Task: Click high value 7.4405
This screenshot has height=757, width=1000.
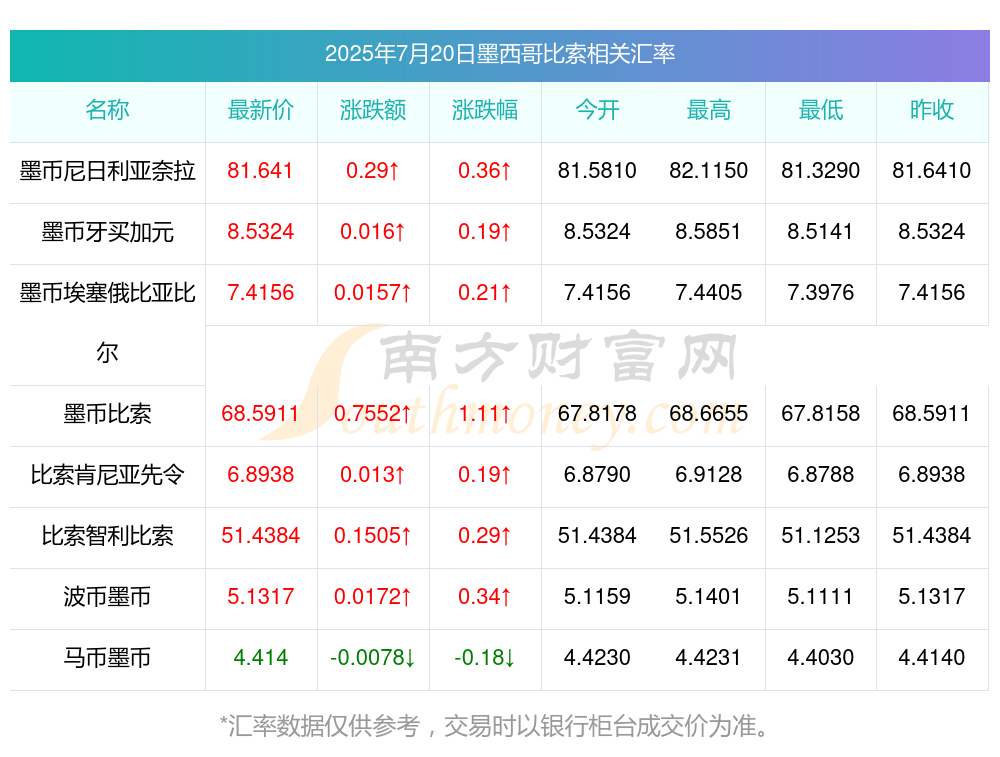Action: click(x=709, y=293)
